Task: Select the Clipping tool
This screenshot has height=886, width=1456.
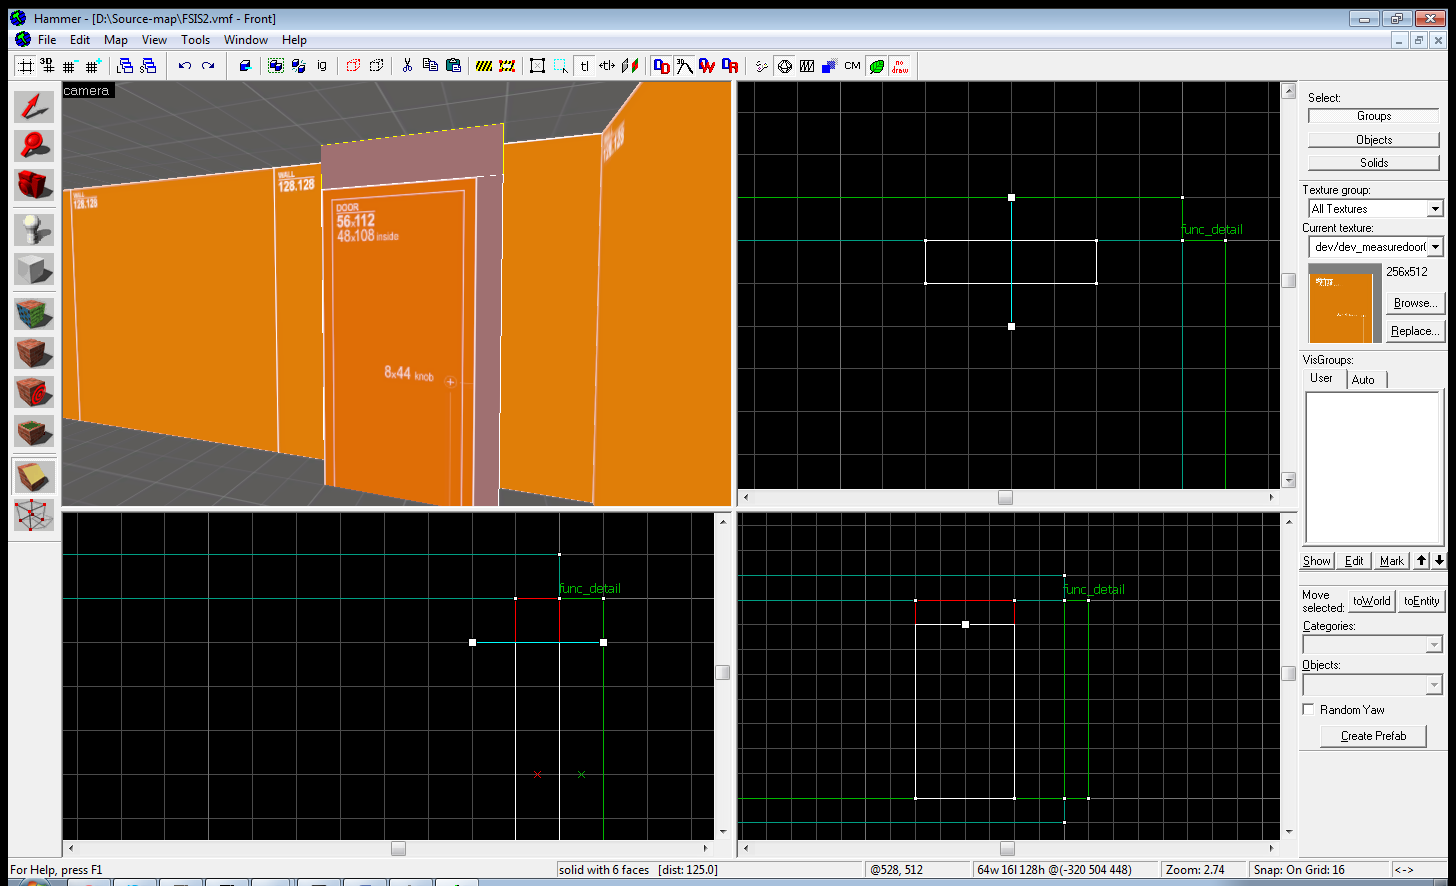Action: click(34, 476)
